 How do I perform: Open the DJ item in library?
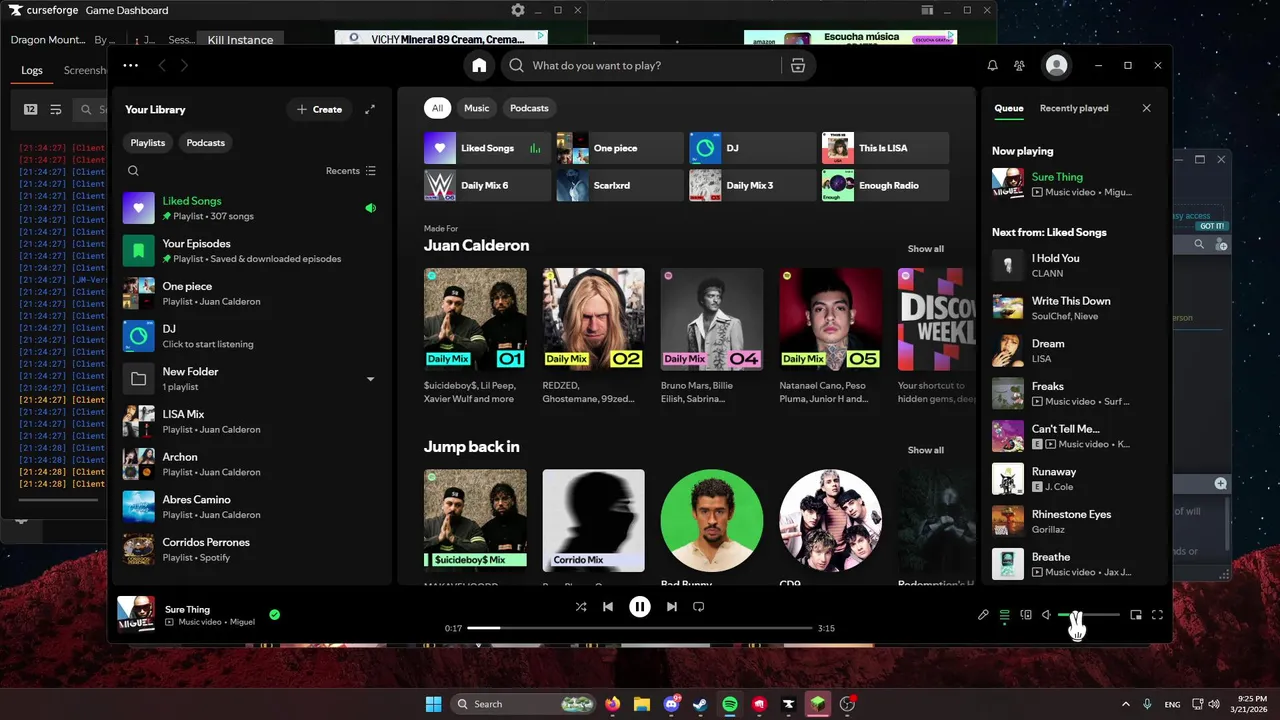(x=250, y=336)
